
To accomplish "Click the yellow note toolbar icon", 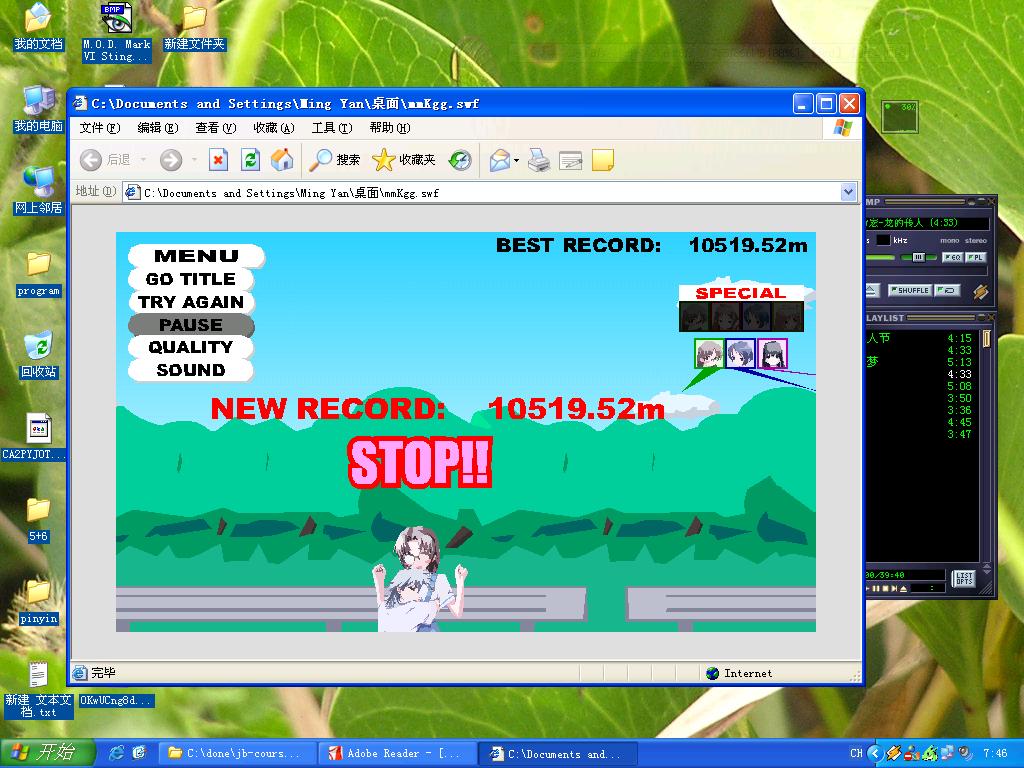I will coord(603,159).
